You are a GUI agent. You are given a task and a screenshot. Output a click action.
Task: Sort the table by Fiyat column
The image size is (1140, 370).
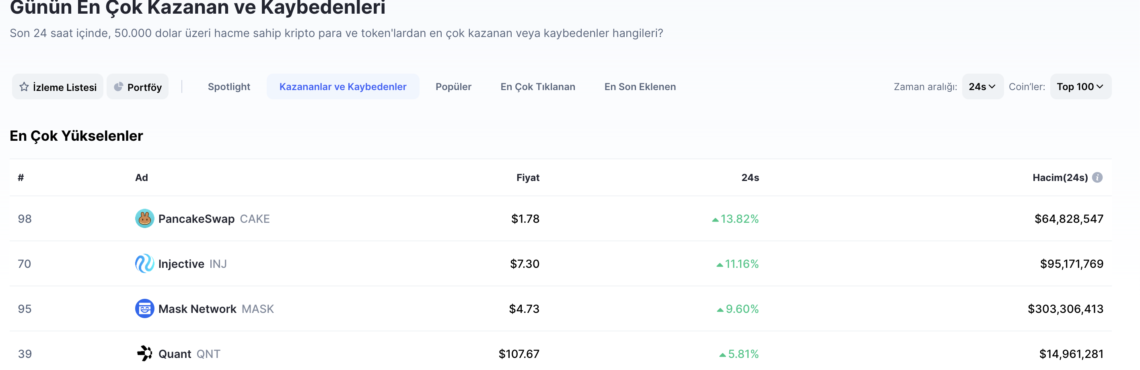(x=528, y=177)
